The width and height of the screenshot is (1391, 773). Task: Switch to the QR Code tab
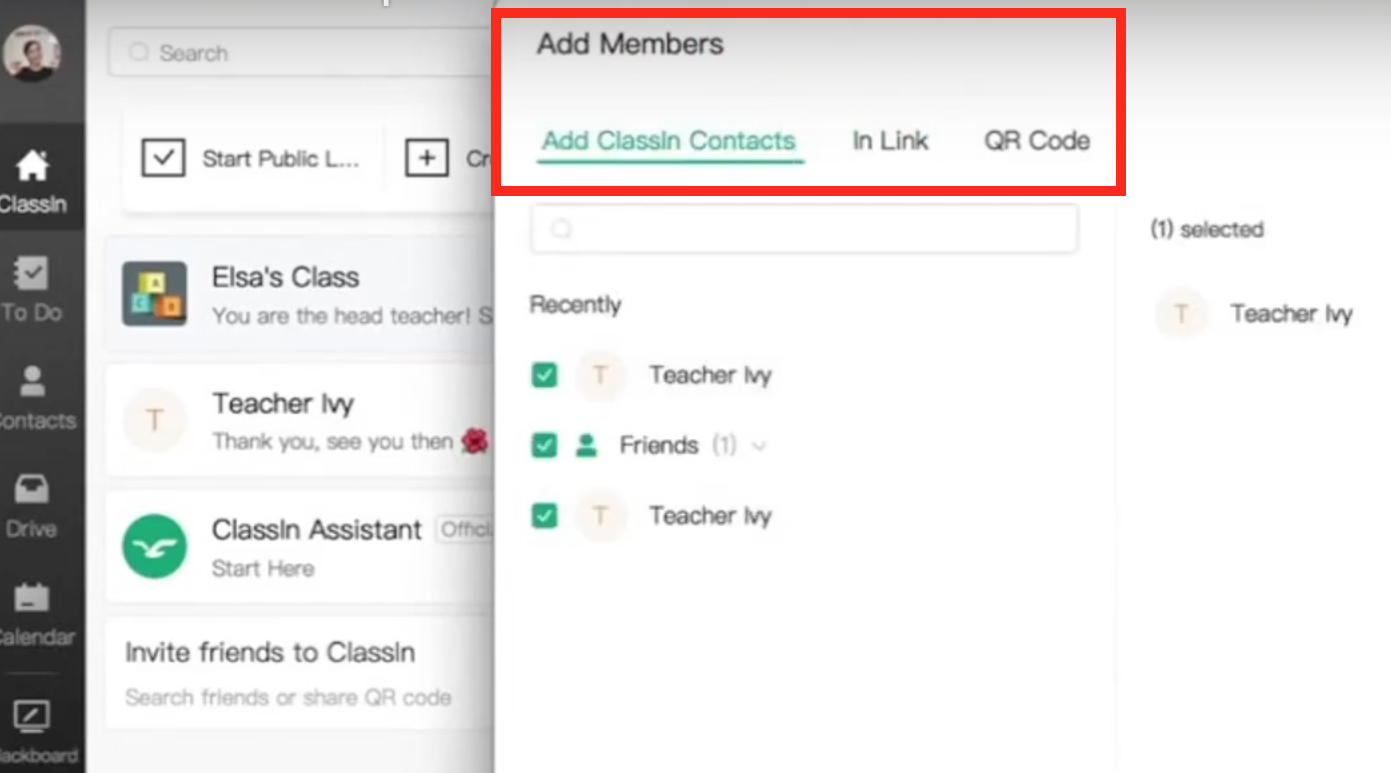pyautogui.click(x=1036, y=141)
